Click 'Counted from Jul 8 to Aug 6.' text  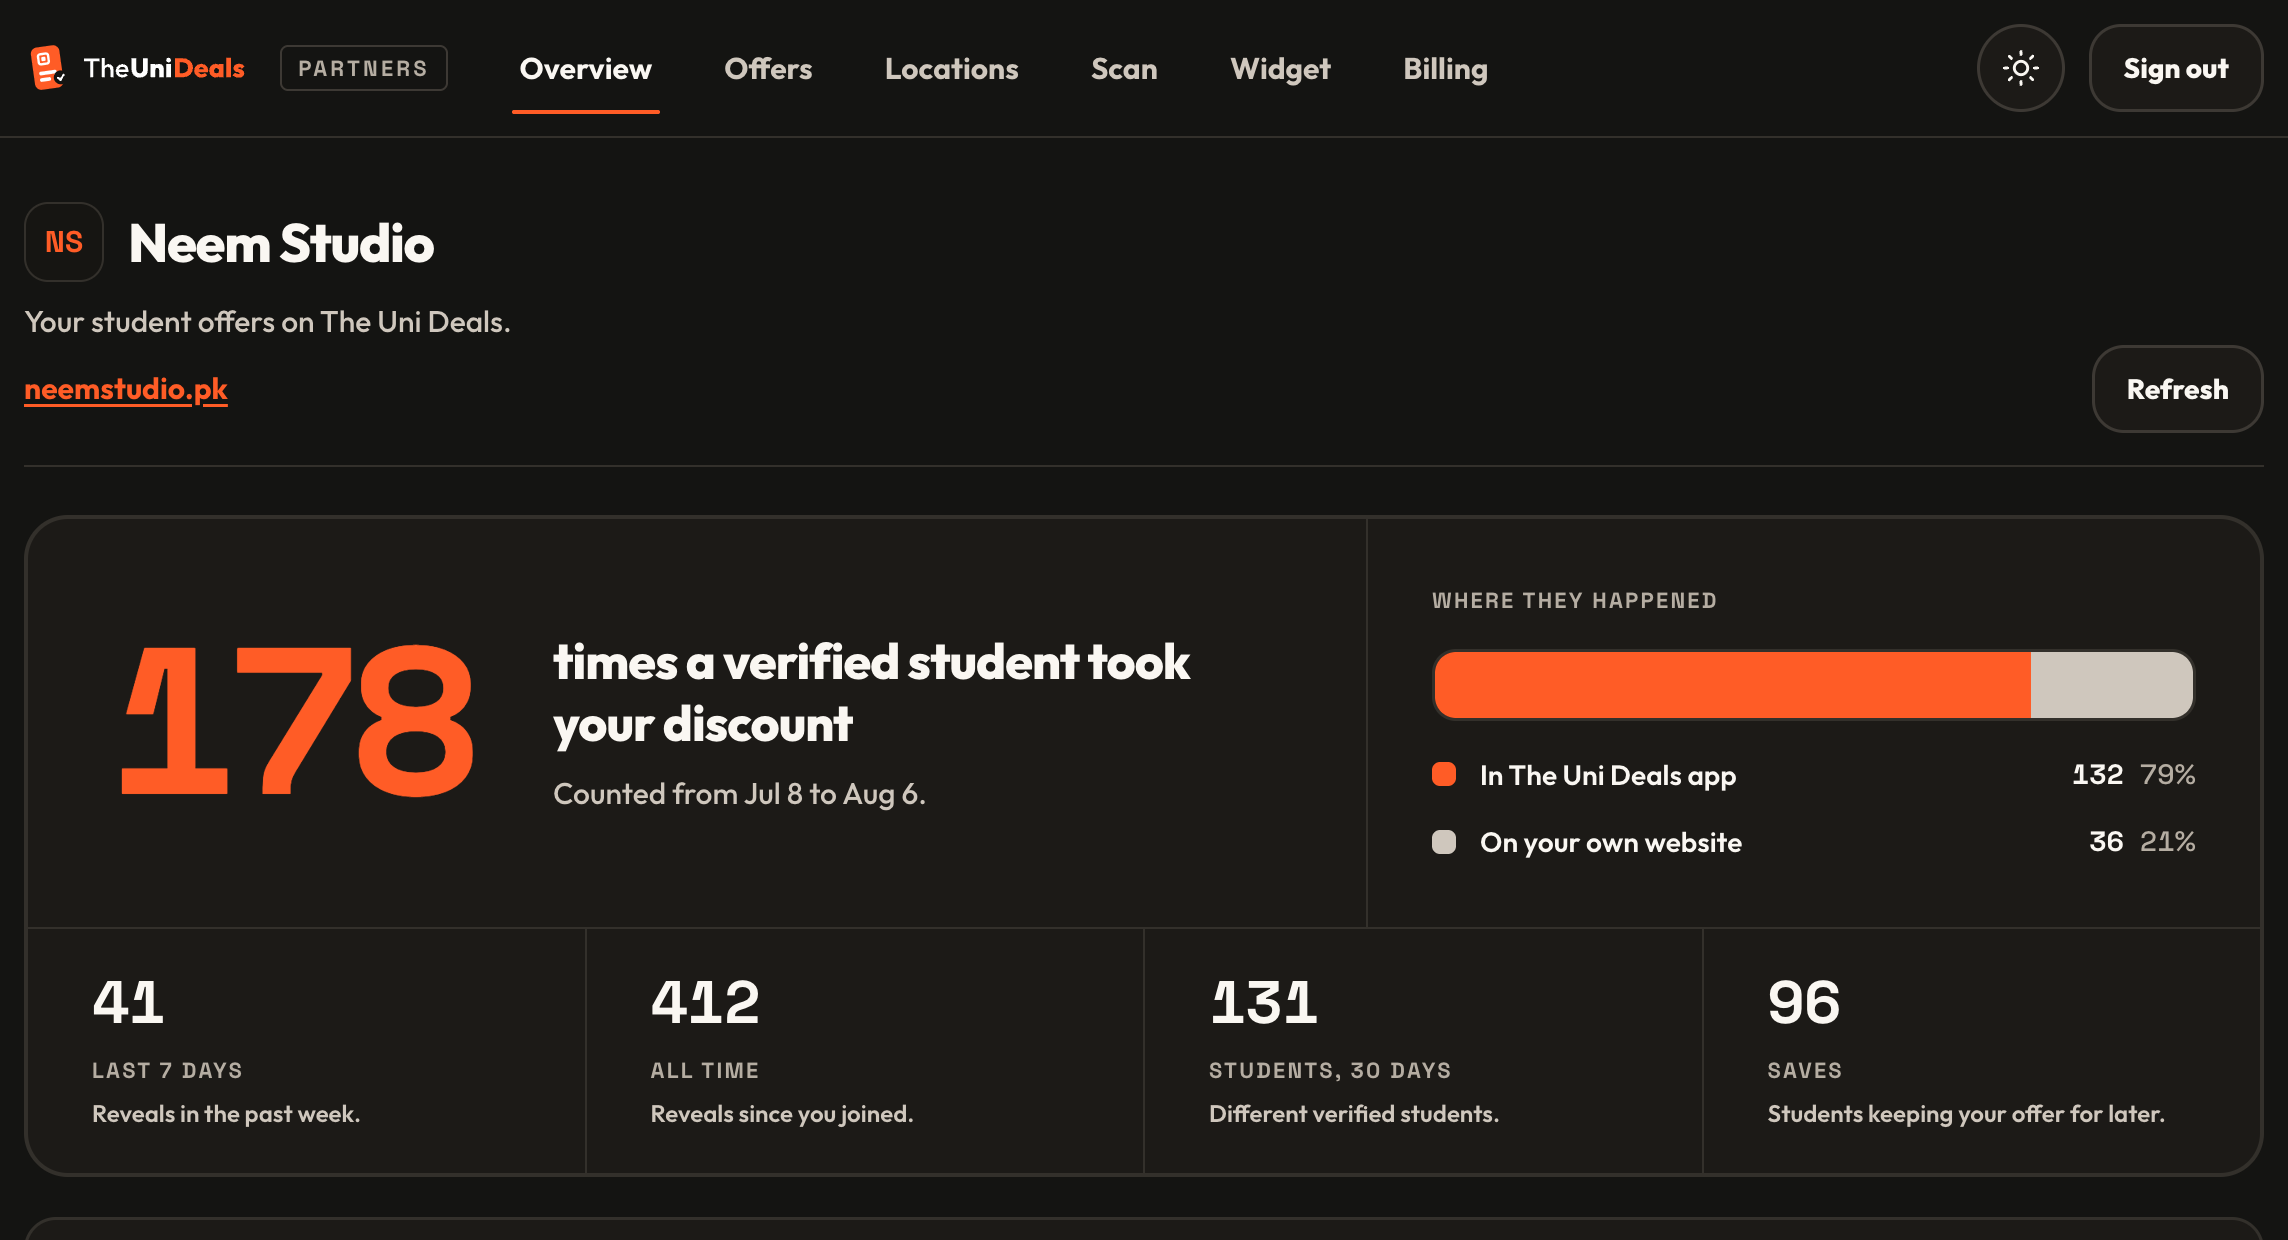(739, 794)
